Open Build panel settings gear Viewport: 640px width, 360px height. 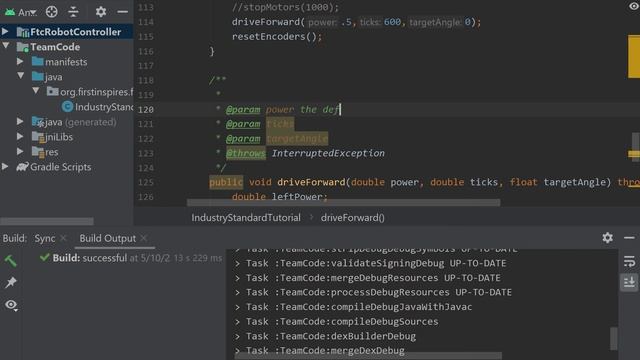coord(607,238)
